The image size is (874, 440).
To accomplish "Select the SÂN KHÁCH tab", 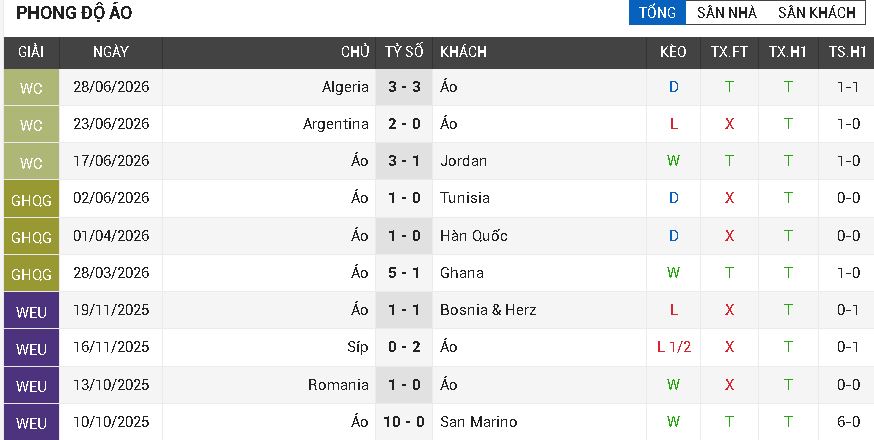I will [817, 12].
